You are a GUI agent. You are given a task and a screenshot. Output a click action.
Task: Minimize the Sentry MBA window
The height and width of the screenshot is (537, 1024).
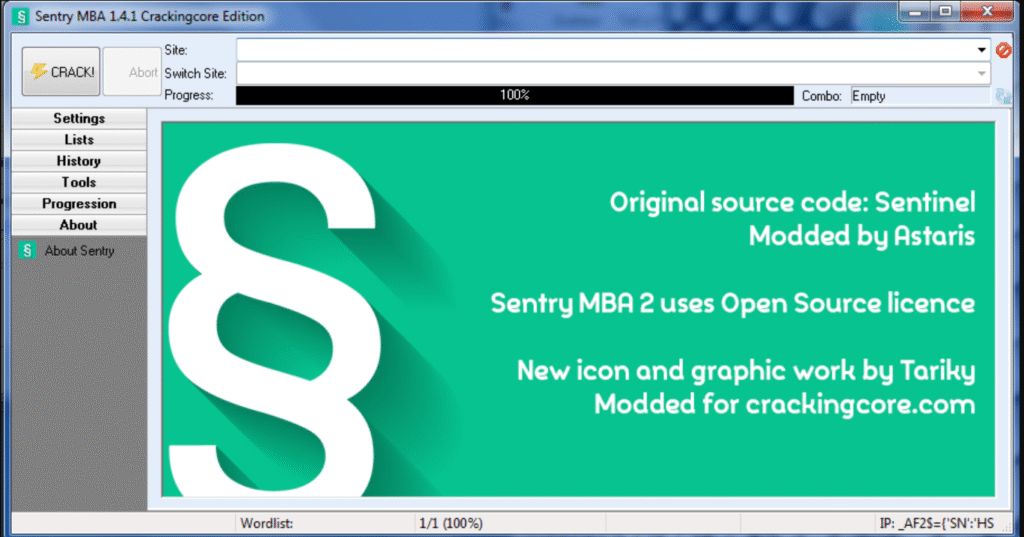pos(915,12)
